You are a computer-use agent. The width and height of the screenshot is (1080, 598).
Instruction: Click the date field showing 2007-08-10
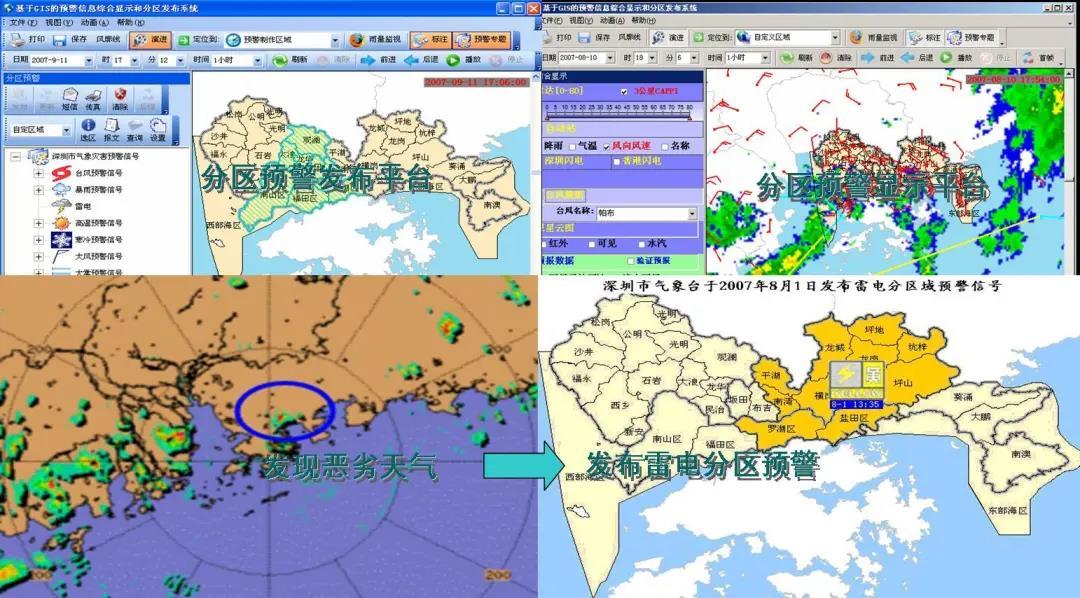(585, 58)
